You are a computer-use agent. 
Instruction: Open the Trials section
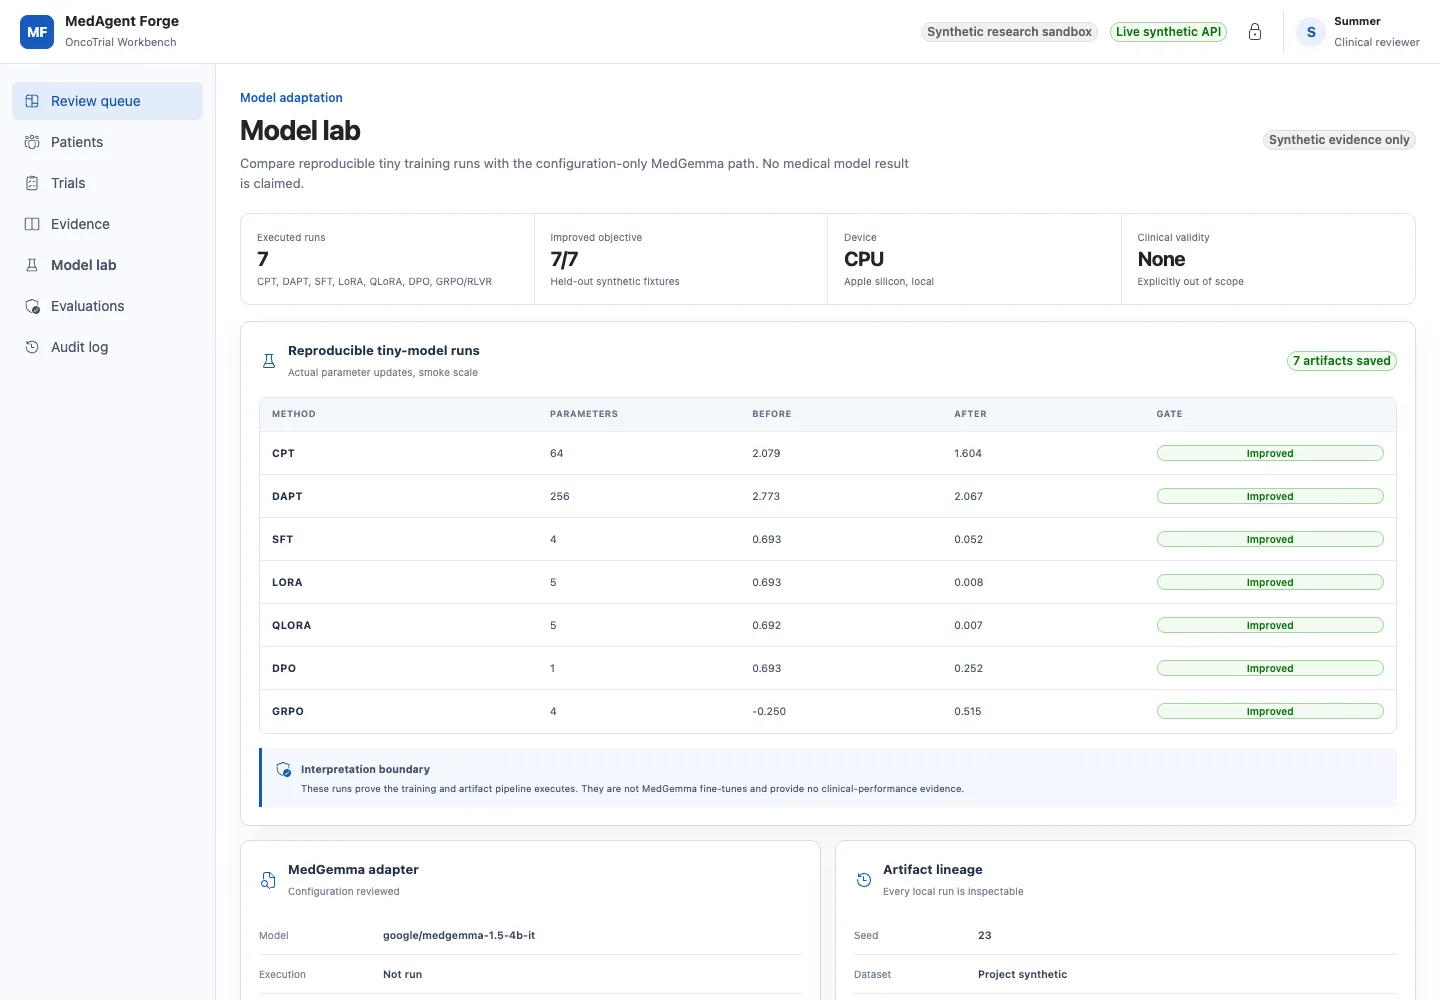coord(107,183)
